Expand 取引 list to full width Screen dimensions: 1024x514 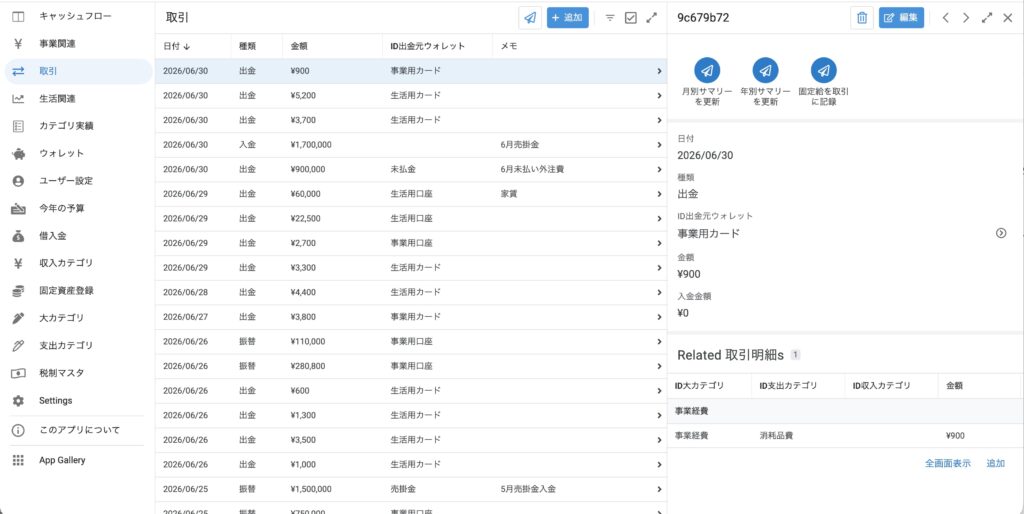click(651, 18)
